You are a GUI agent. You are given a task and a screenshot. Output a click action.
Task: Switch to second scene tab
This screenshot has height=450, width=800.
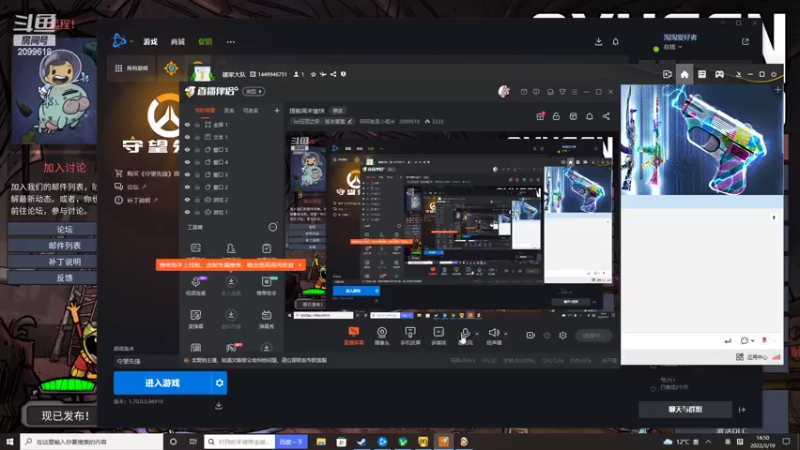(229, 110)
